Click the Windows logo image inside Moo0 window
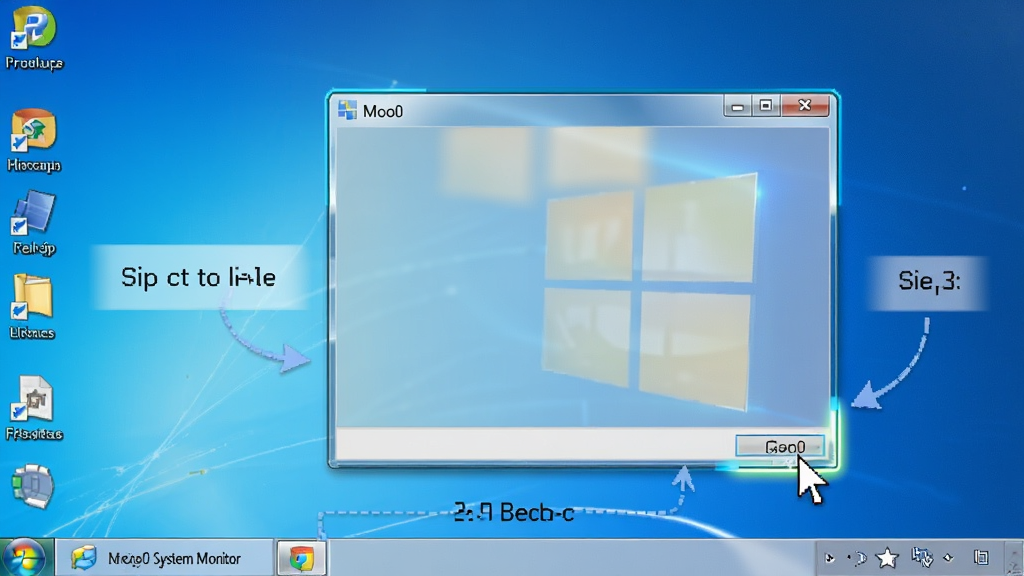1024x576 pixels. click(648, 292)
